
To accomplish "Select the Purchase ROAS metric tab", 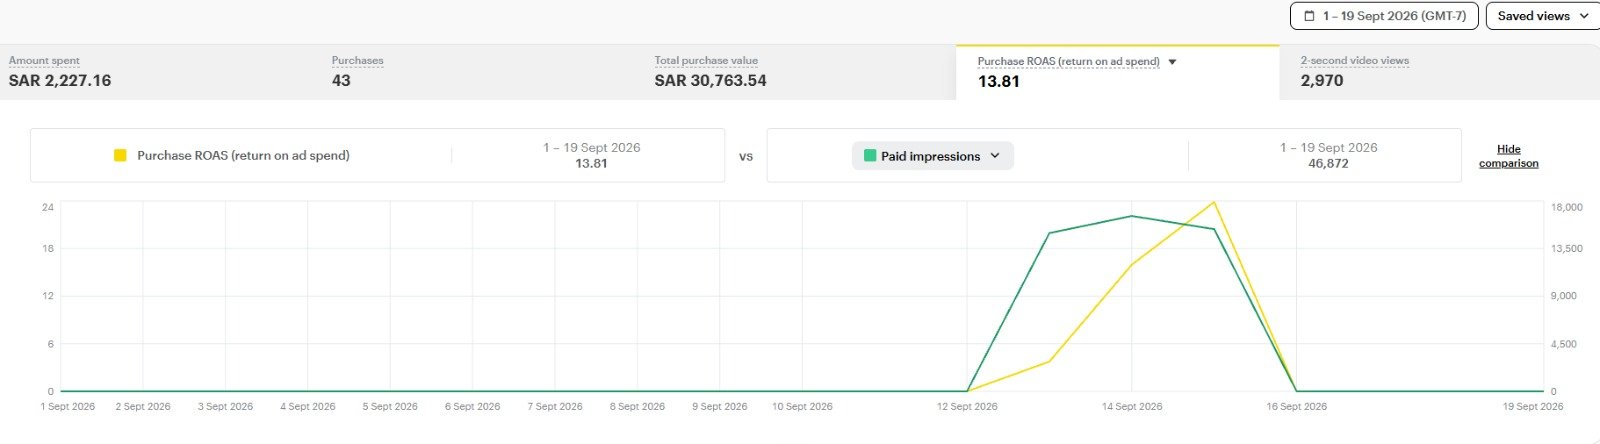I will [x=1117, y=72].
